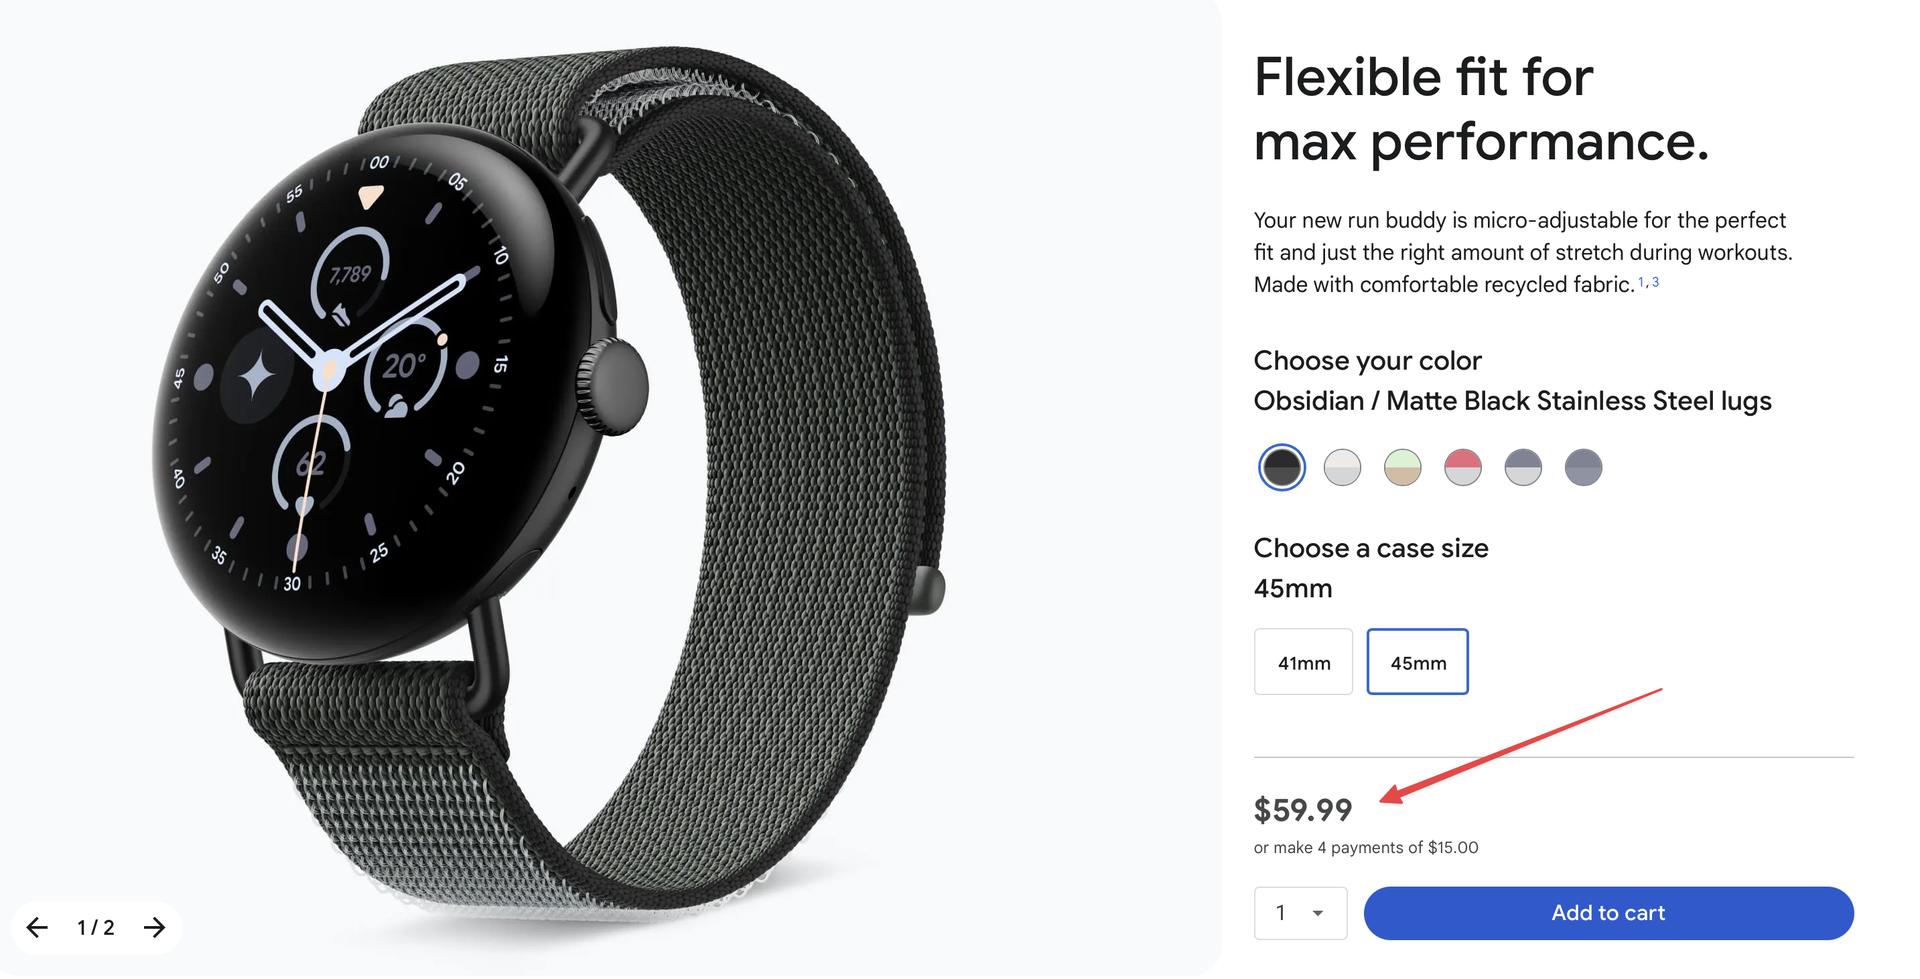Choose the light gray porcelain color swatch

(1342, 467)
